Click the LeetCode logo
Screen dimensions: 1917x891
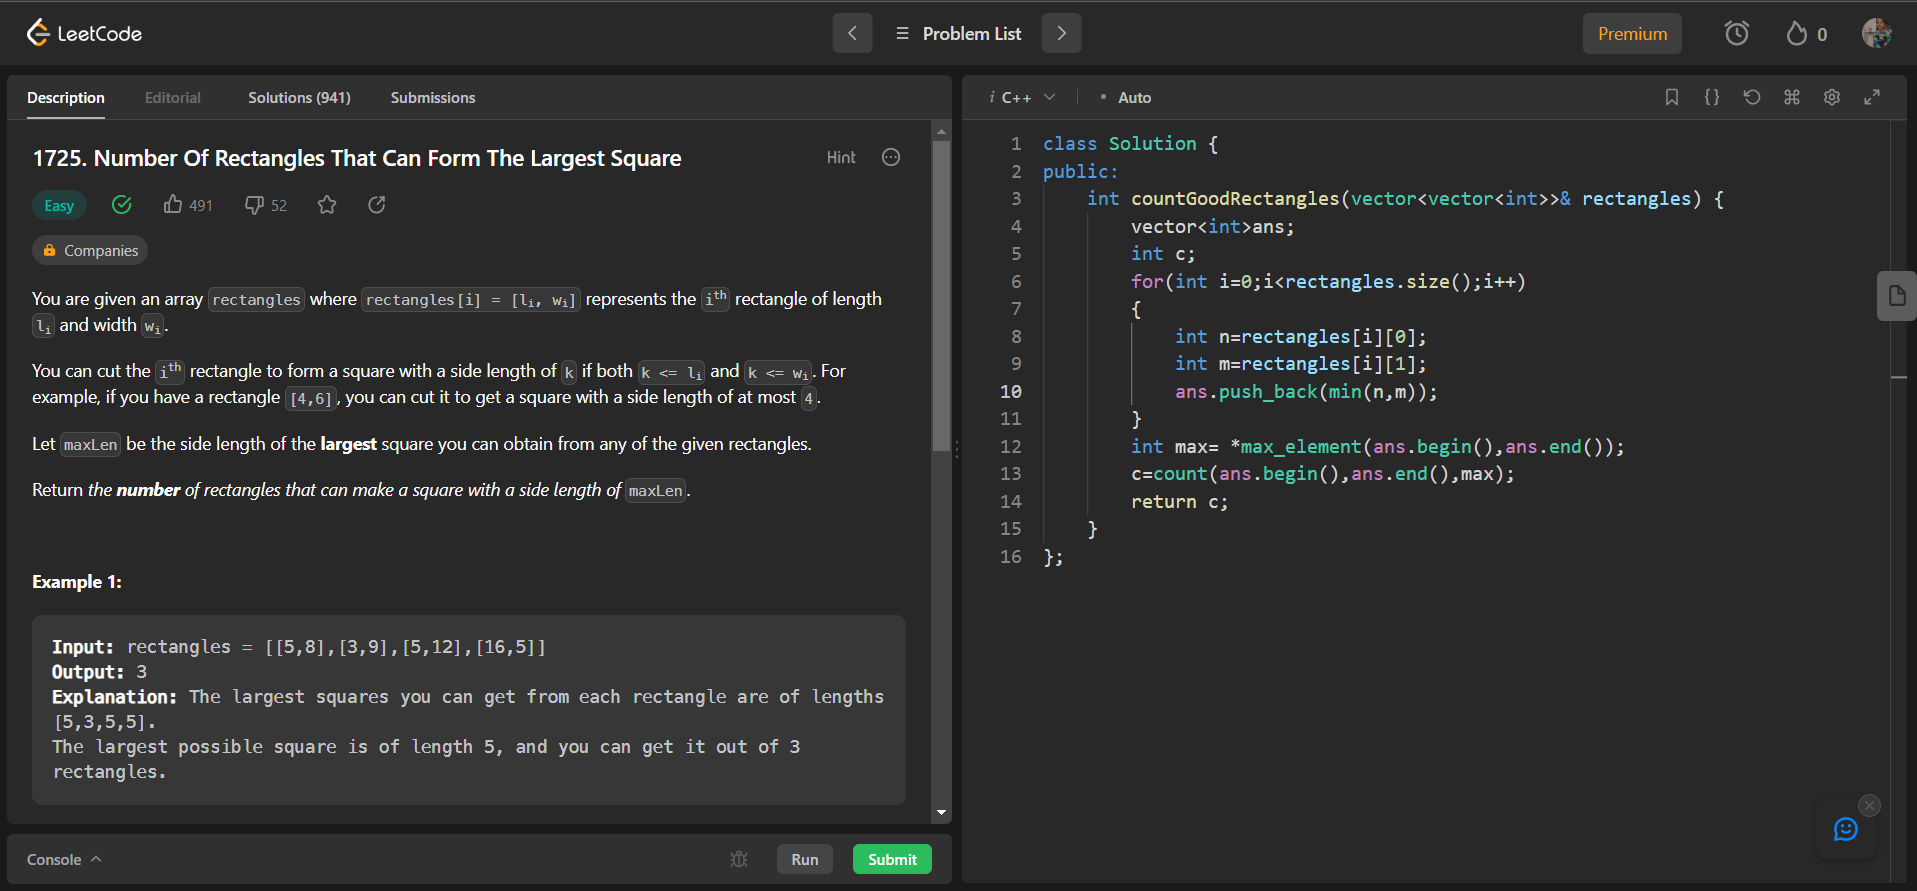pos(84,33)
